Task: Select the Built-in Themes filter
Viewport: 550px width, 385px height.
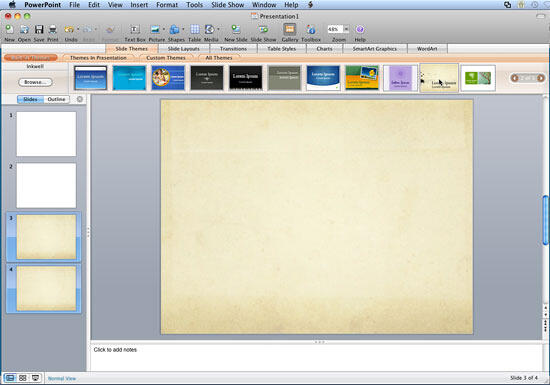Action: 31,58
